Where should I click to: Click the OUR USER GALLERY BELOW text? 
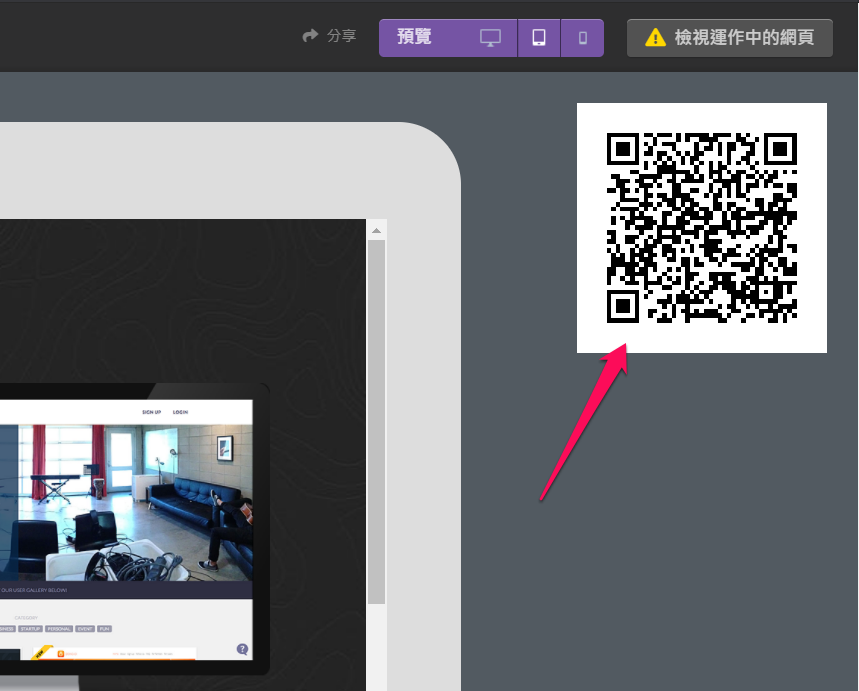[34, 590]
